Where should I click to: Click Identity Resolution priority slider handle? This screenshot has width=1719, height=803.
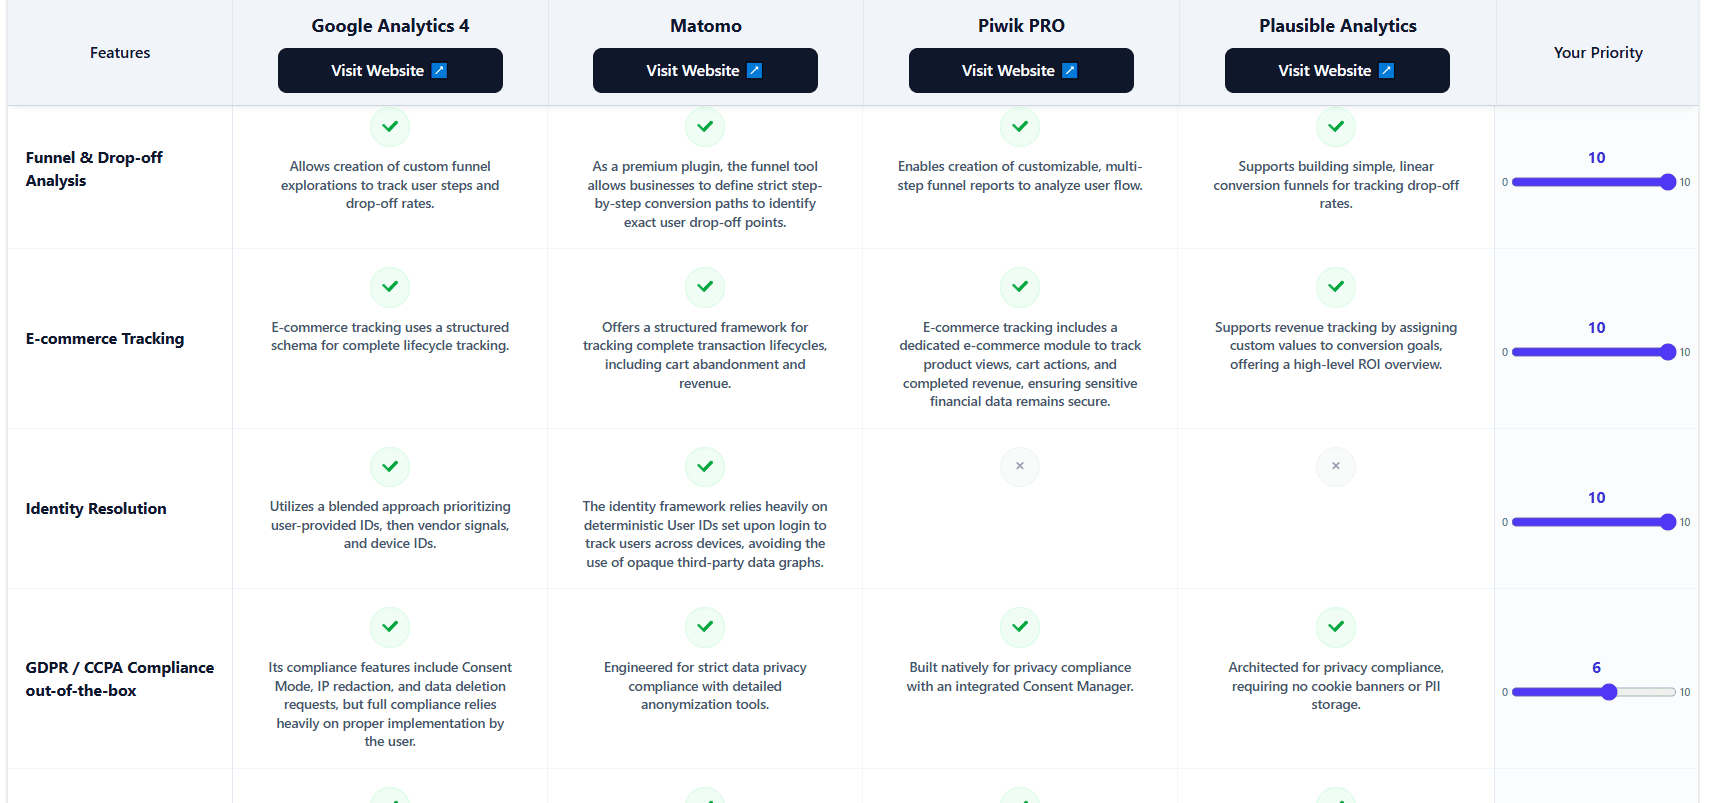[1668, 522]
